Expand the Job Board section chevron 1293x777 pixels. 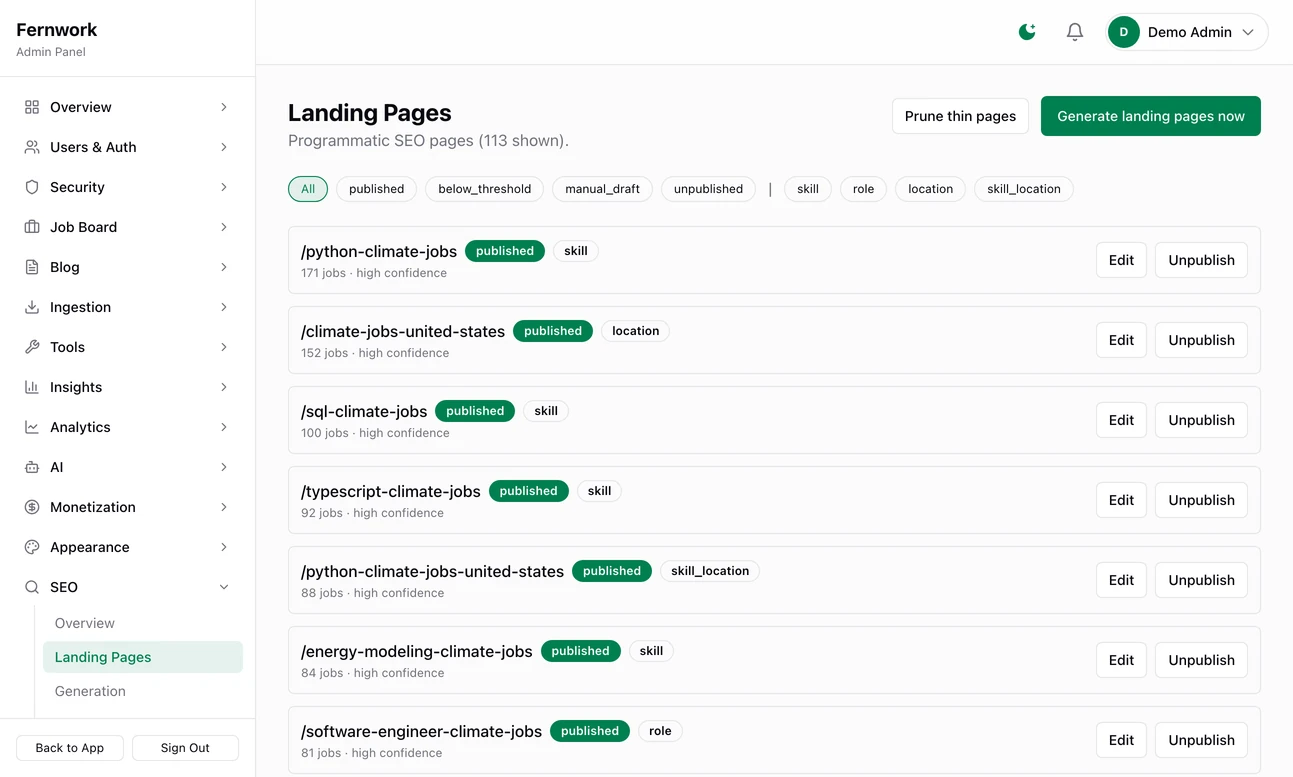[x=224, y=227]
